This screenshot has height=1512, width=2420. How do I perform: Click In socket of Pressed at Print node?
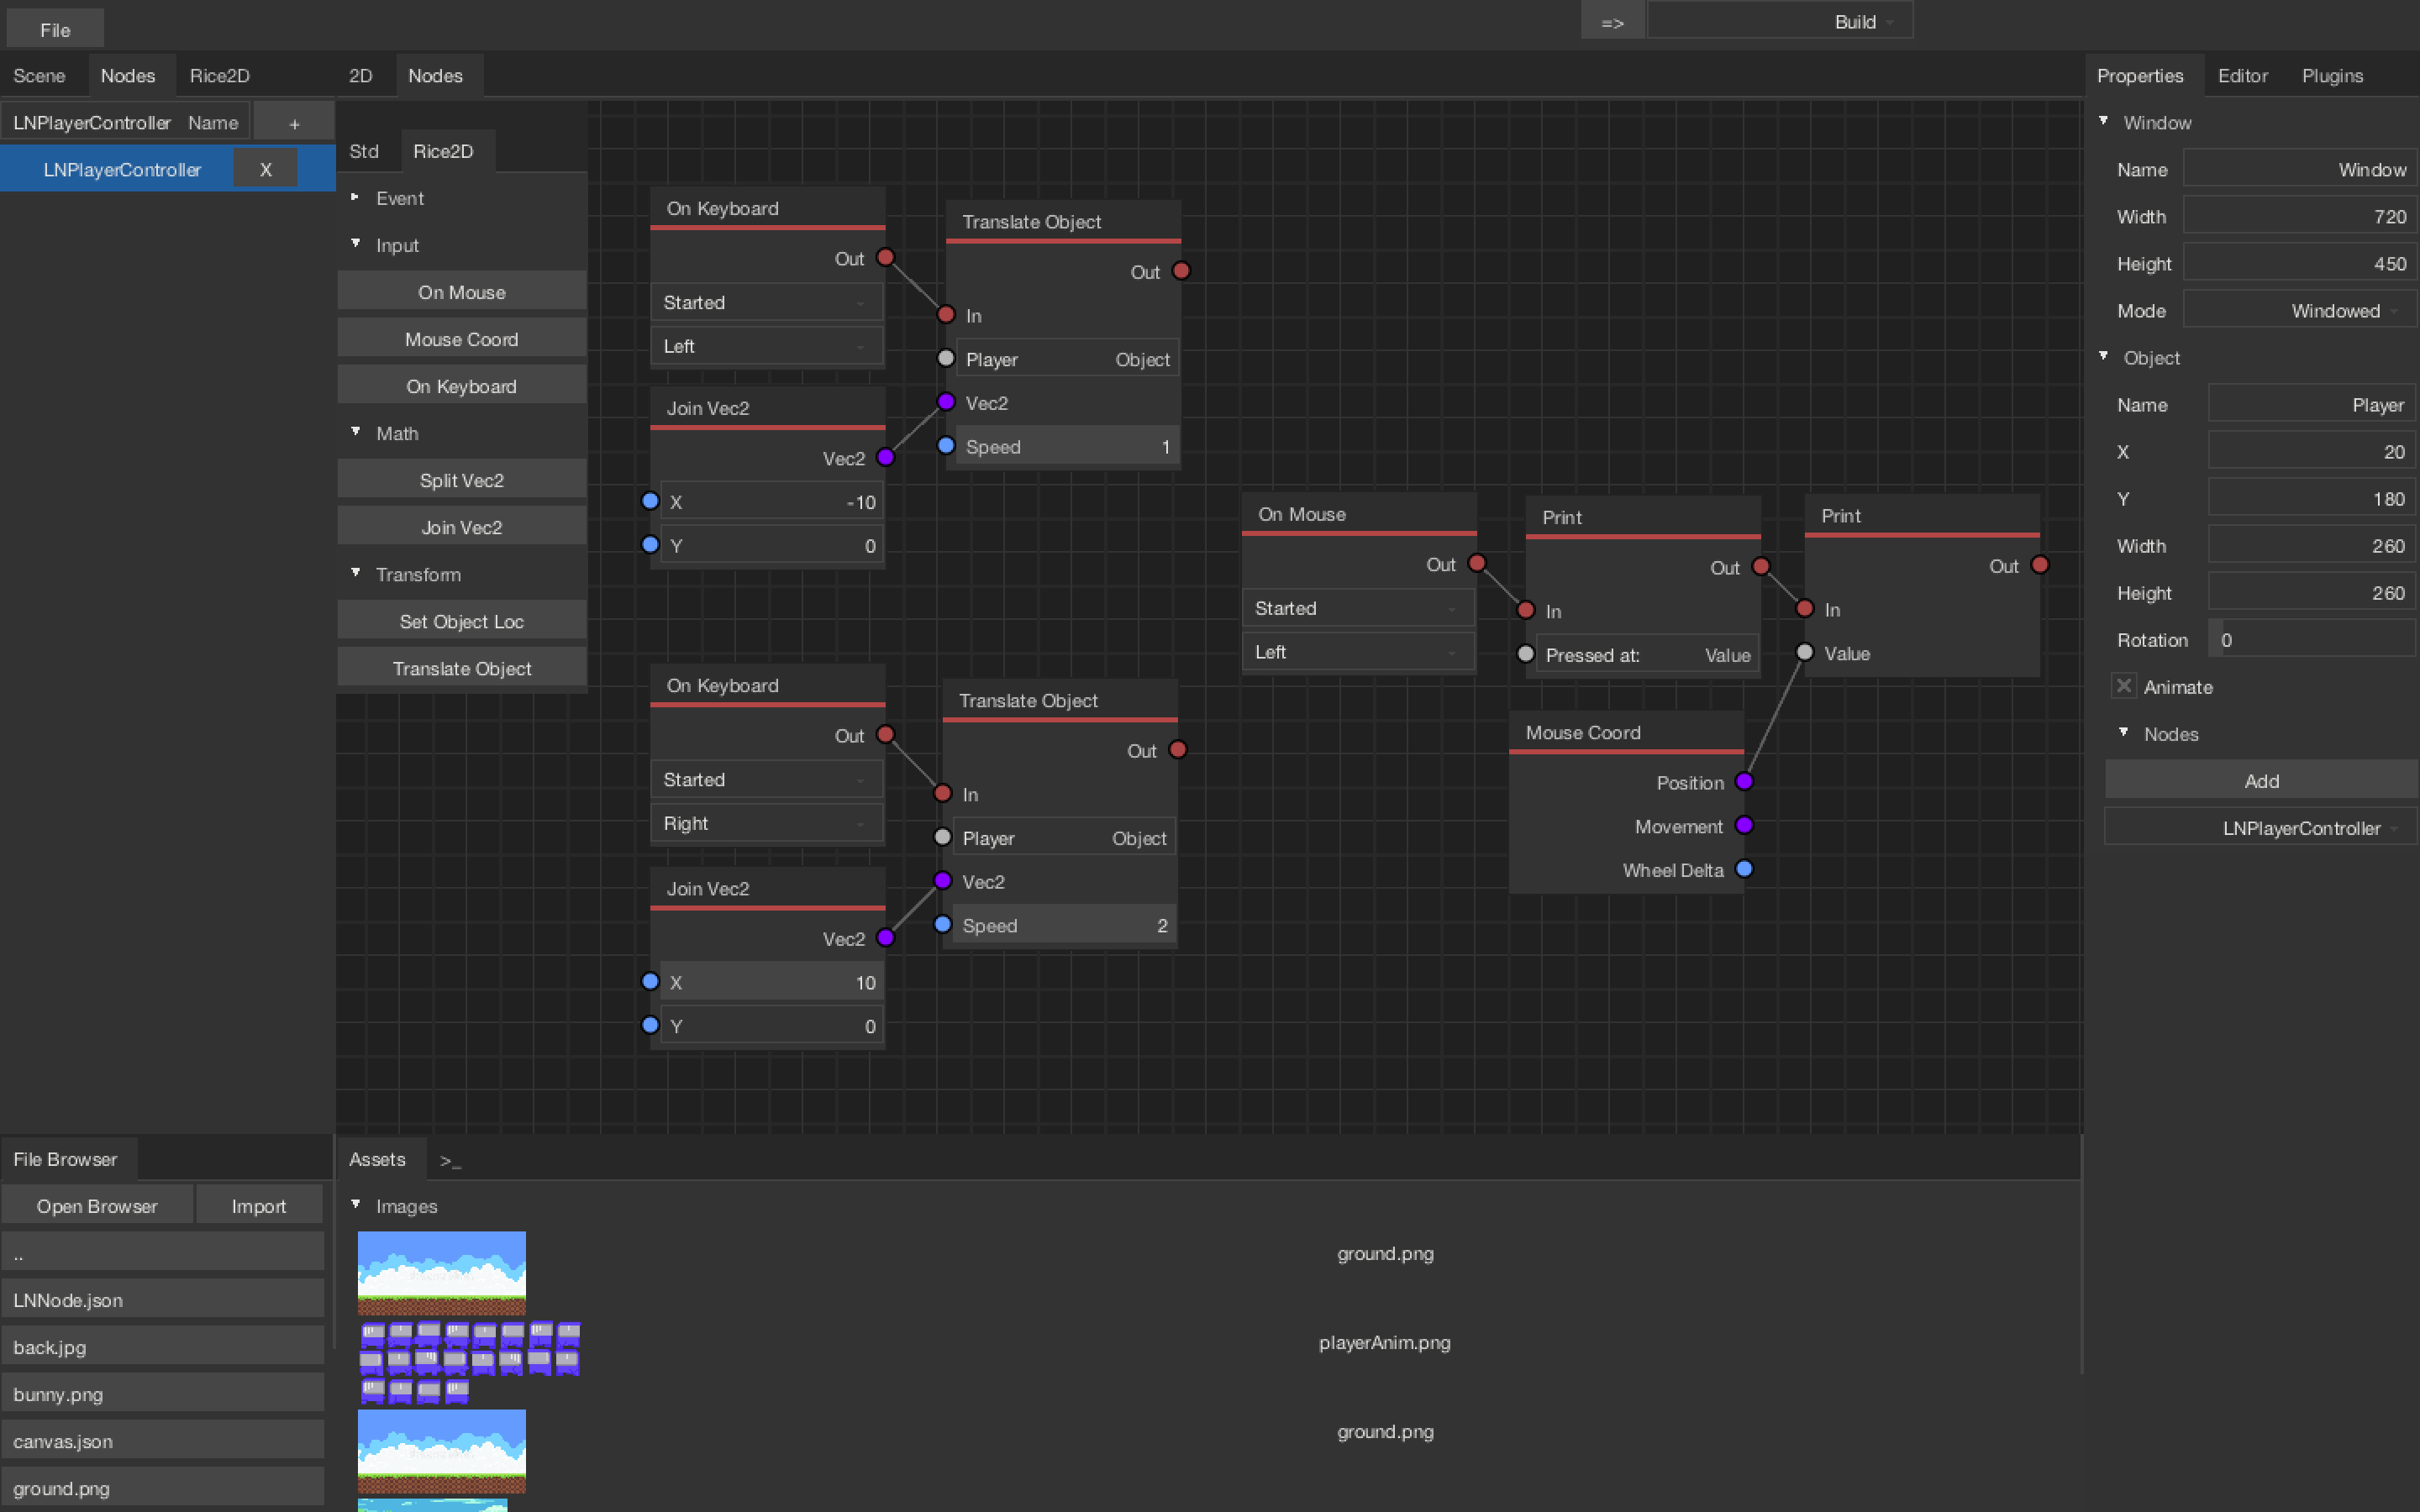[x=1525, y=610]
